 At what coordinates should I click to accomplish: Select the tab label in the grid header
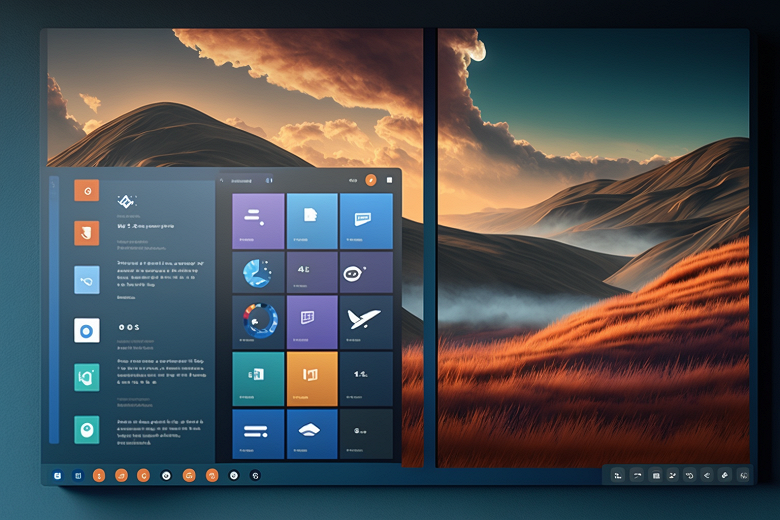pos(241,181)
